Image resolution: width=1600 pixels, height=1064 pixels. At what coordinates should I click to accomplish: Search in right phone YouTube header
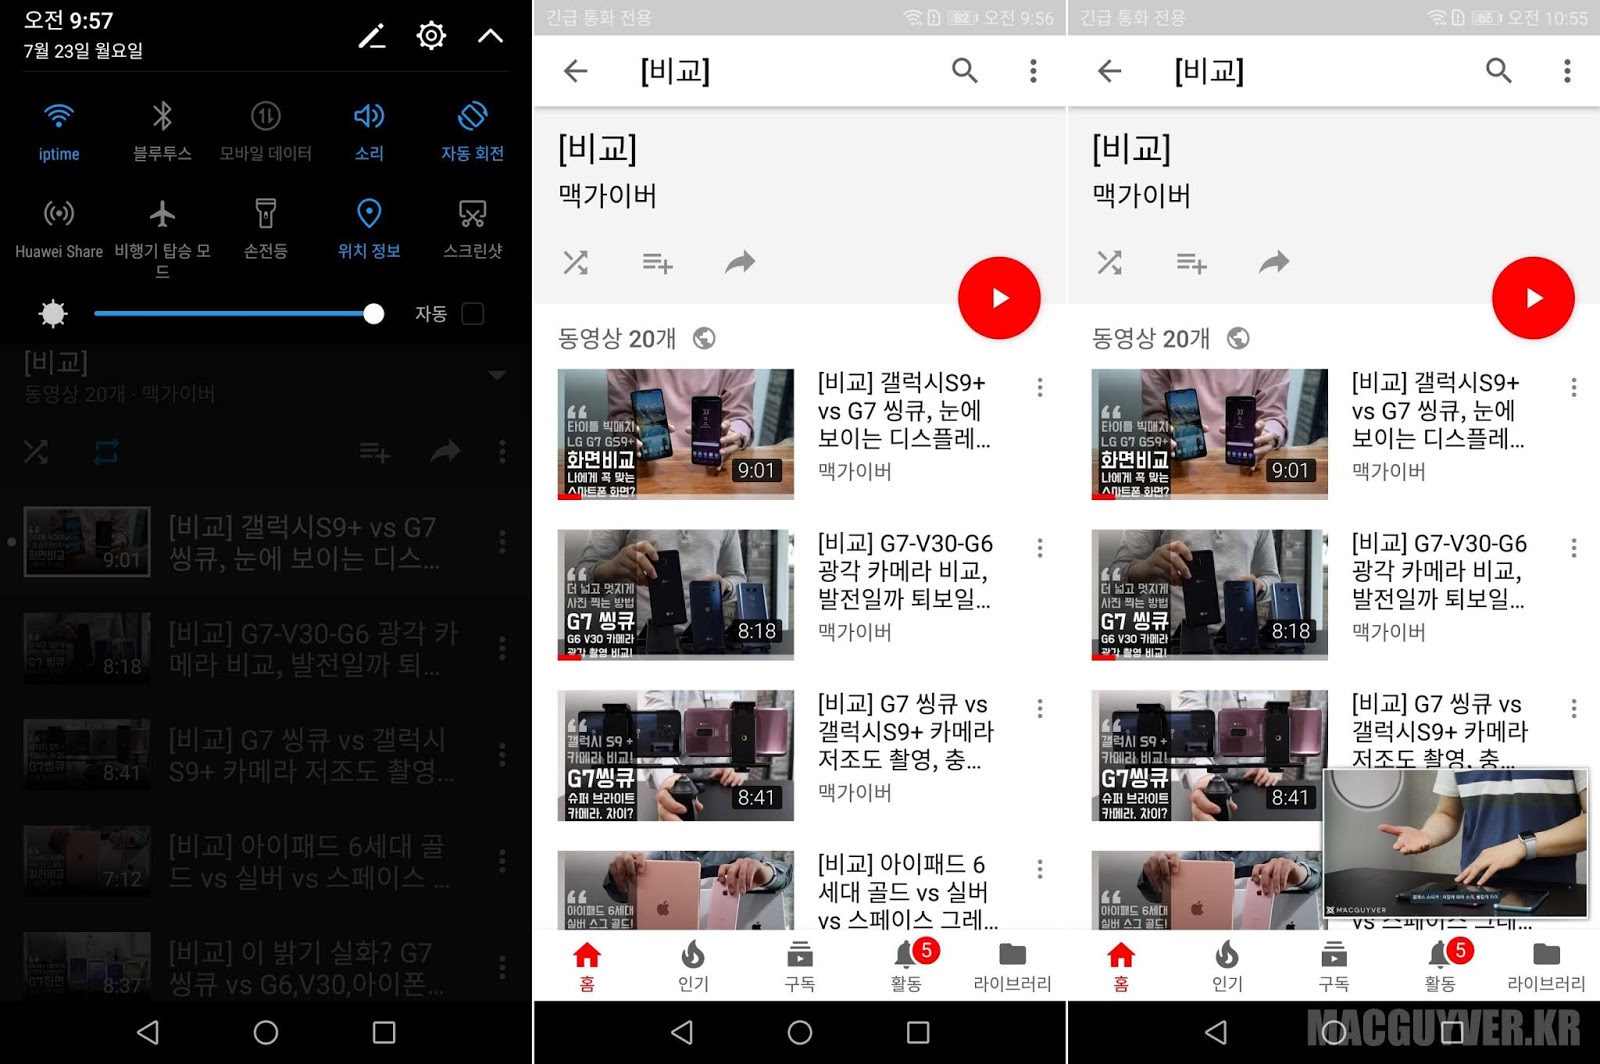[x=1498, y=70]
